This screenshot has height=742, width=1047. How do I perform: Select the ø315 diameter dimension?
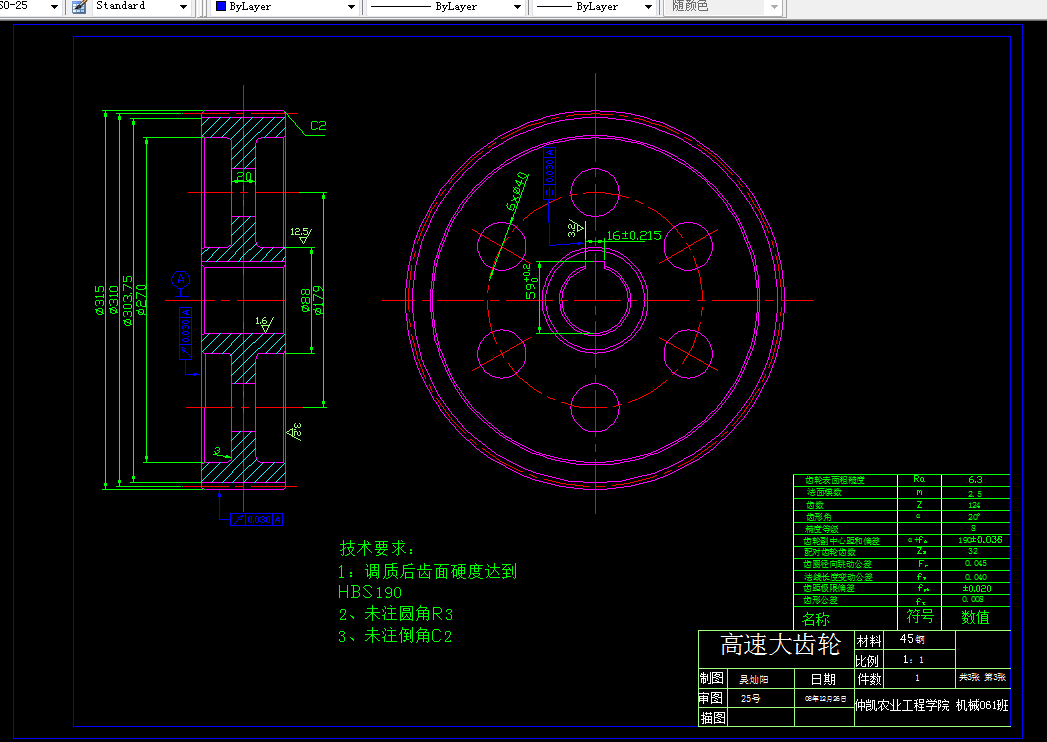pos(99,300)
